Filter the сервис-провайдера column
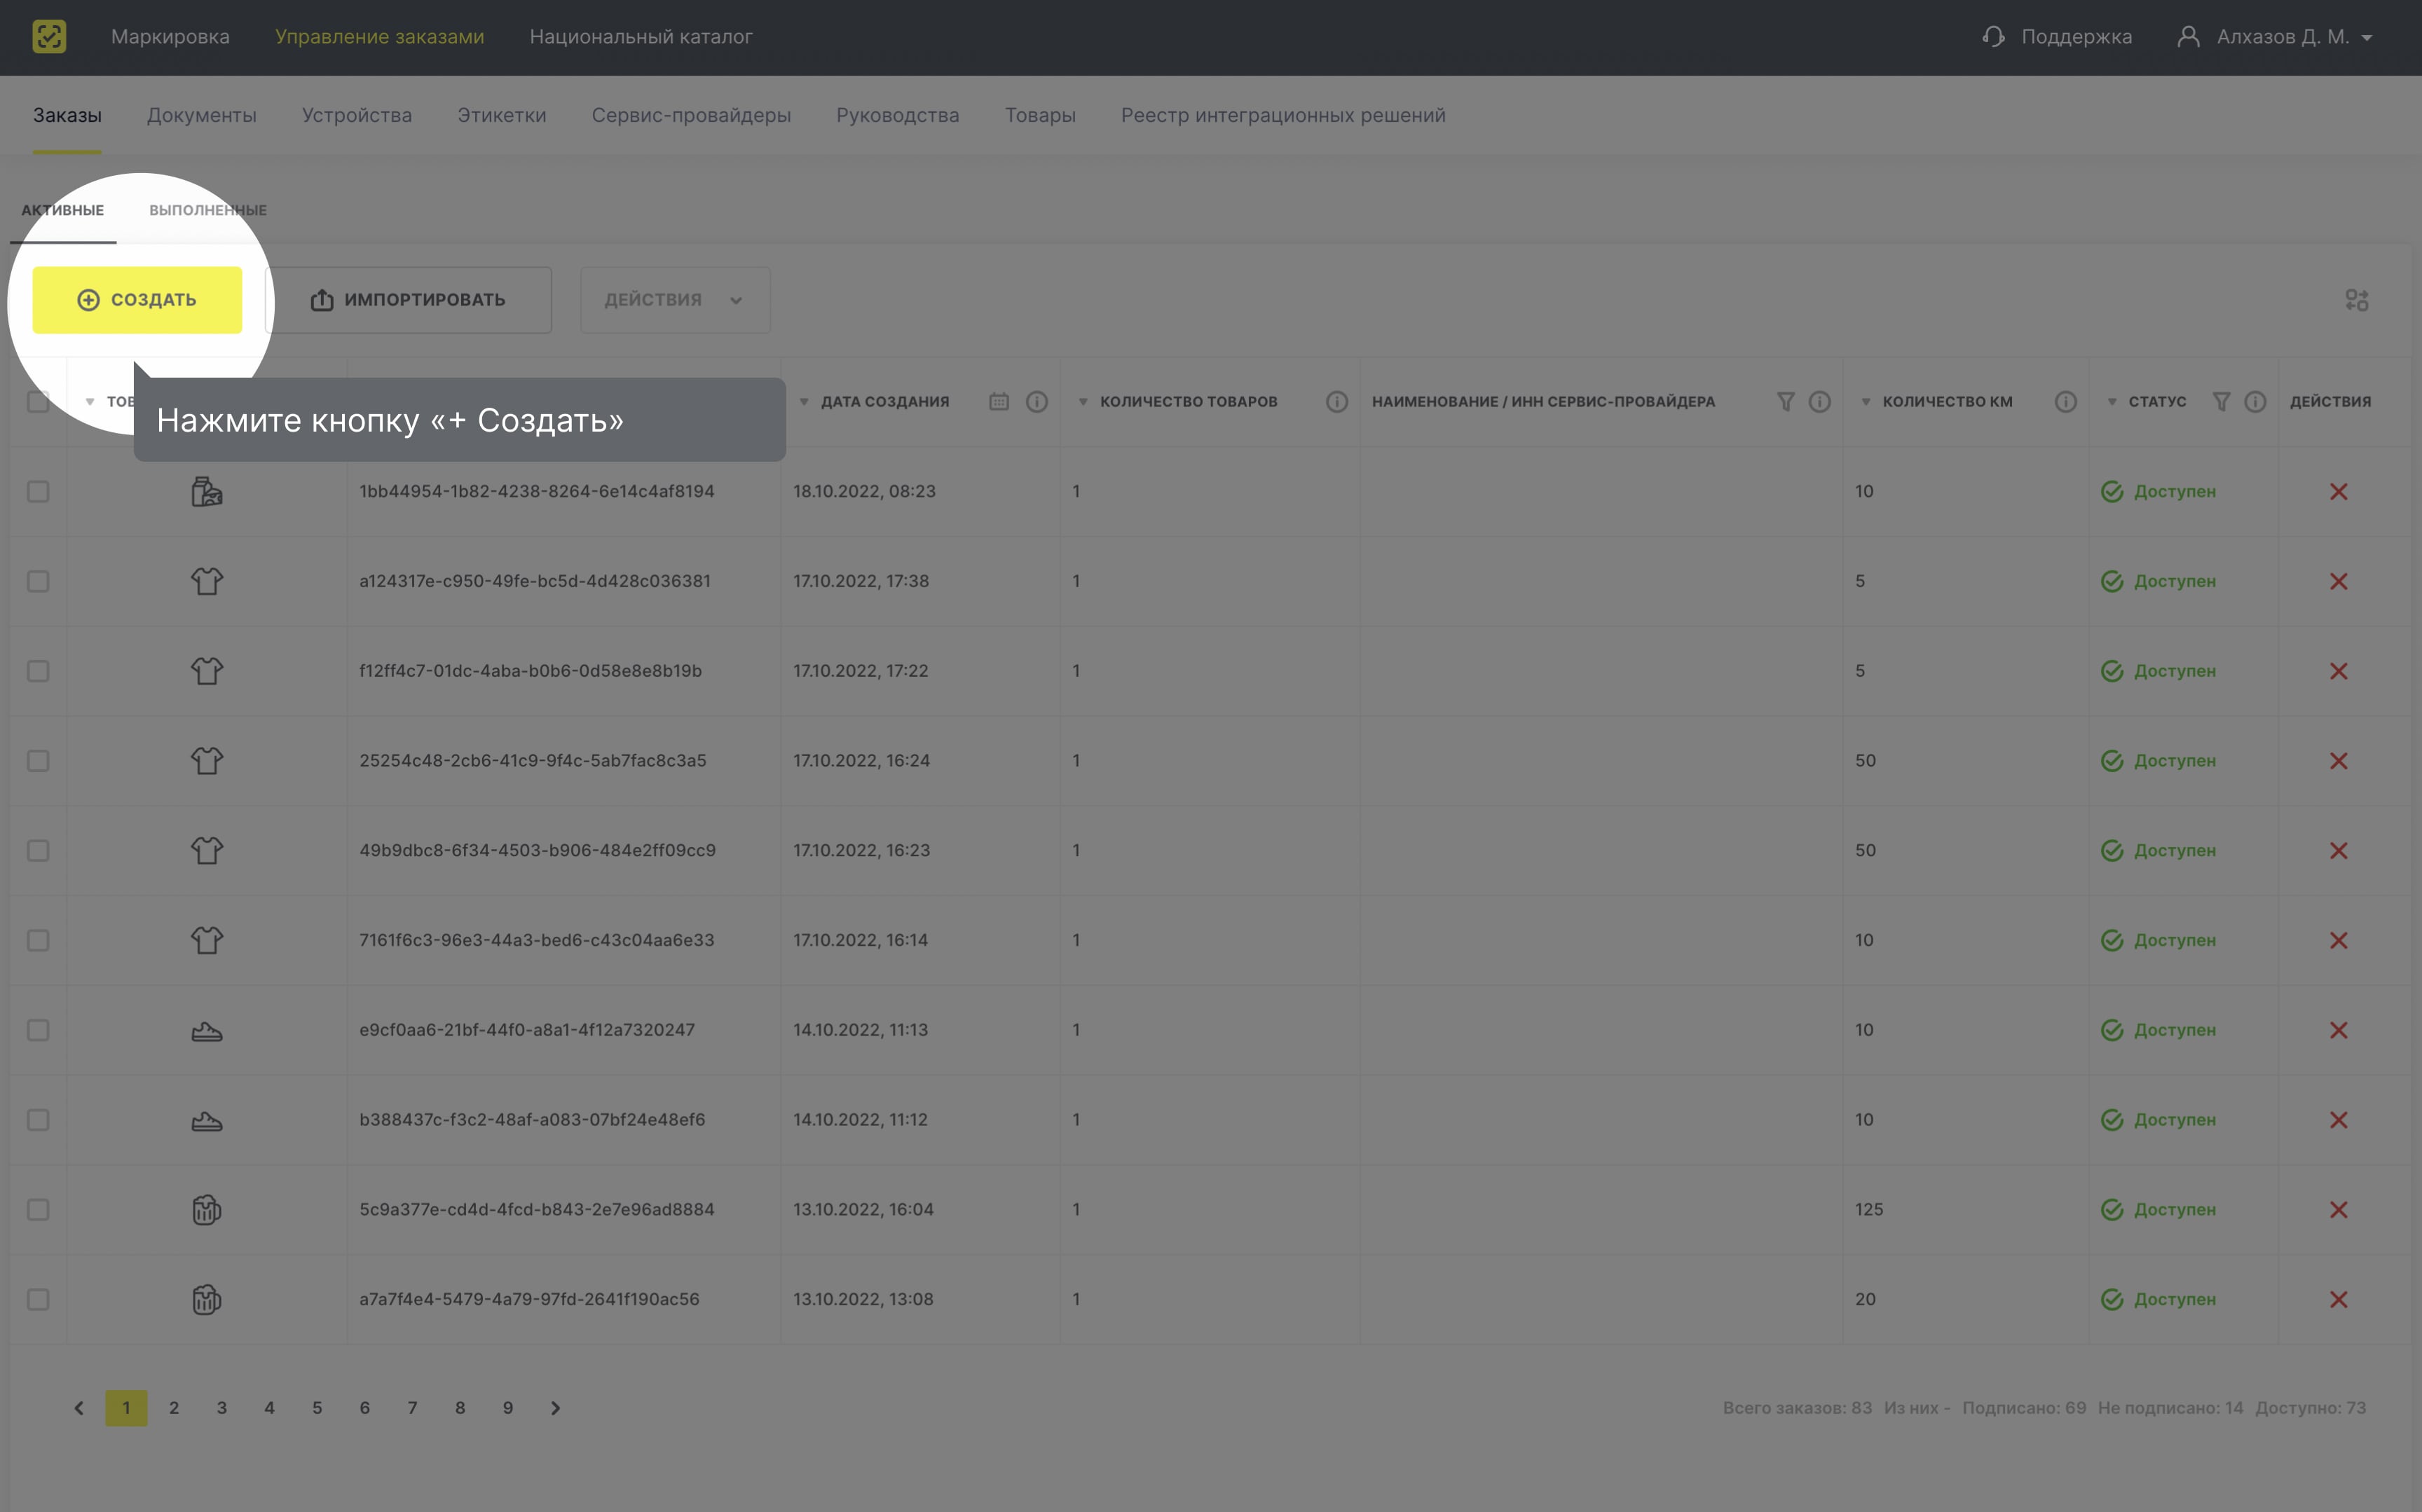 (1785, 402)
